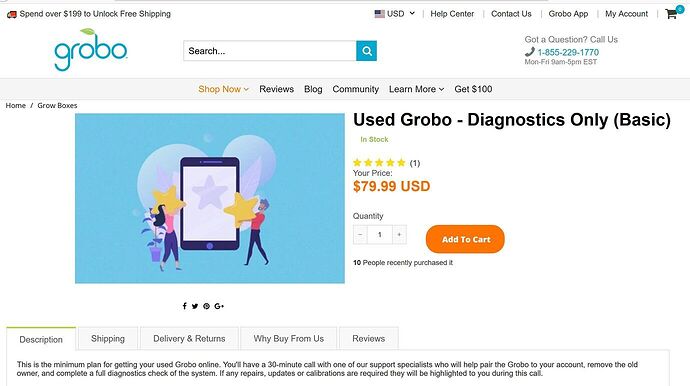
Task: Click the Grobo logo
Action: pos(91,50)
